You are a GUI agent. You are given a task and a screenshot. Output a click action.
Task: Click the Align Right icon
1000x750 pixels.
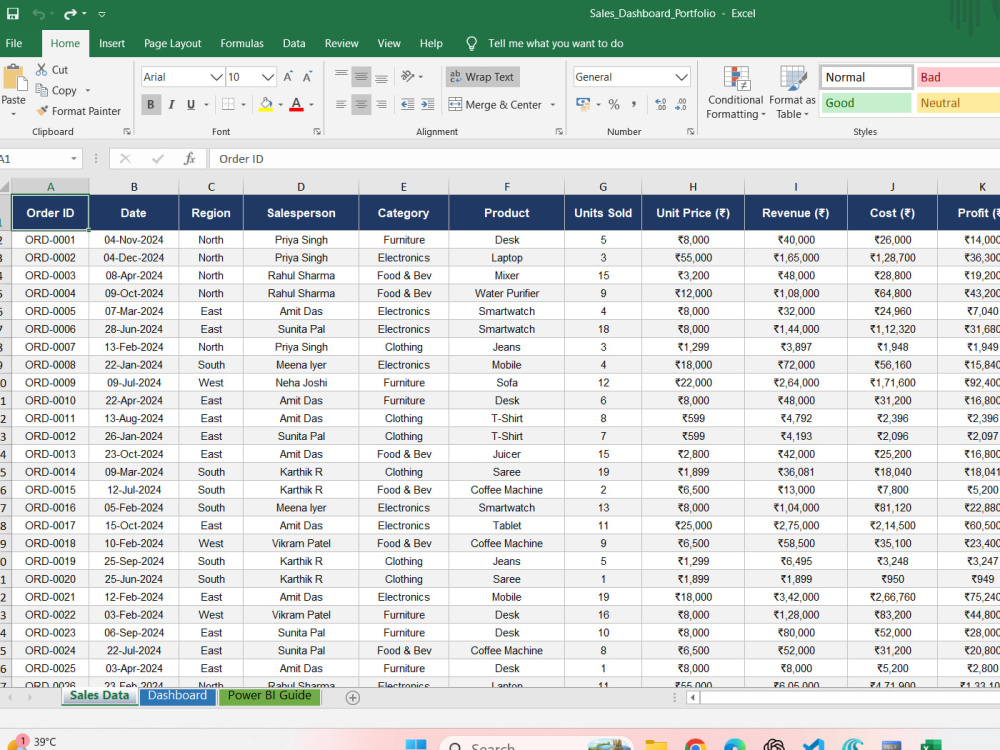tap(381, 104)
